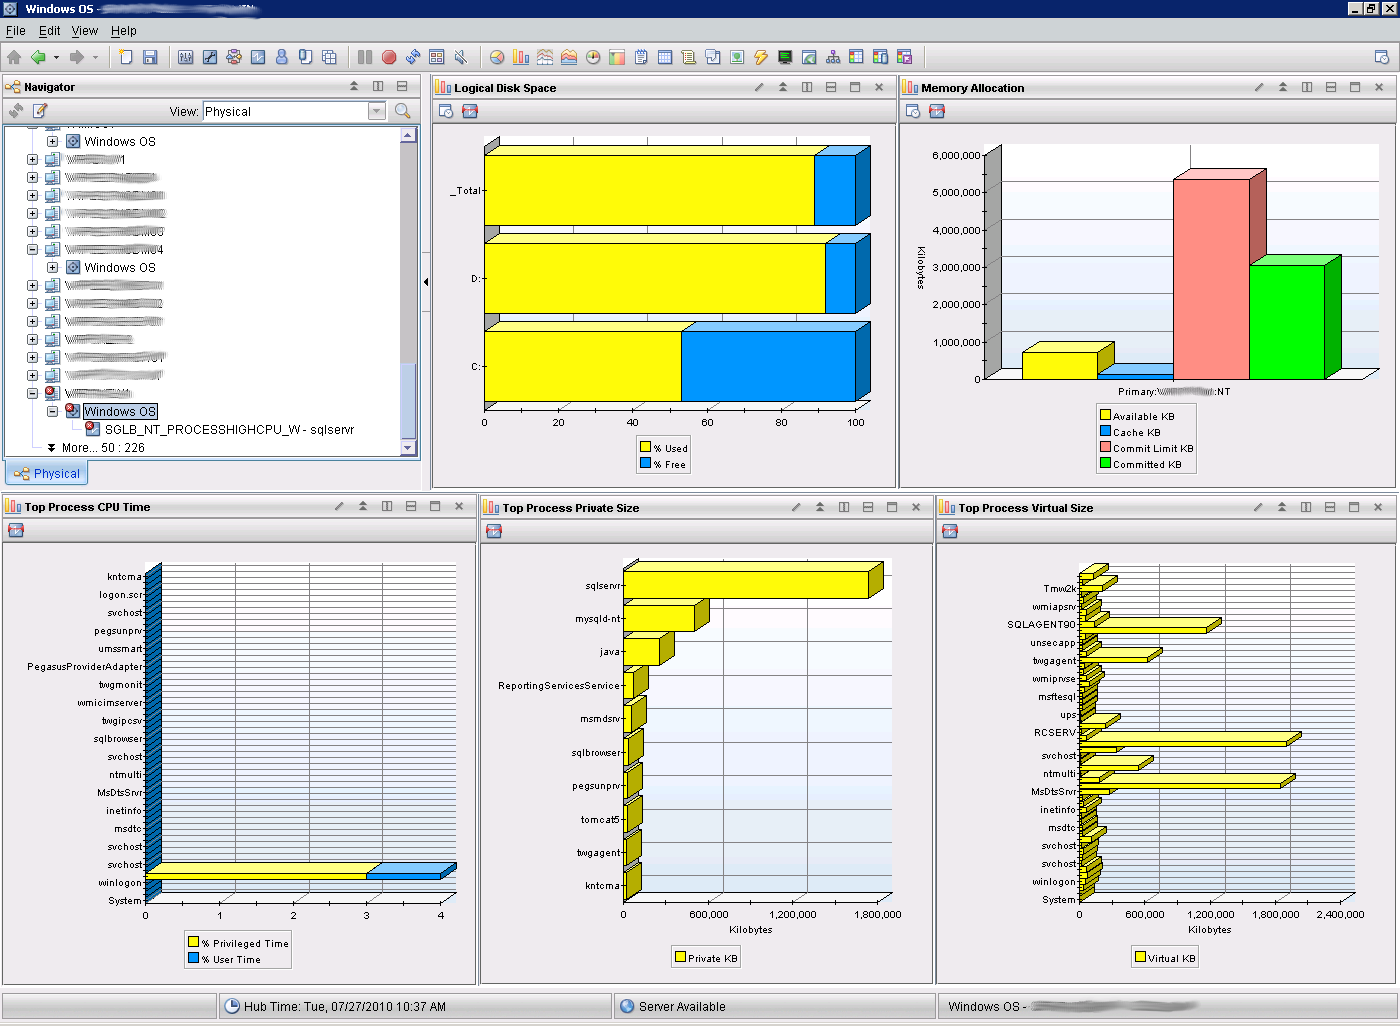Click the Committed KB green legend swatch
Screen dimensions: 1400x1026
(x=1105, y=463)
